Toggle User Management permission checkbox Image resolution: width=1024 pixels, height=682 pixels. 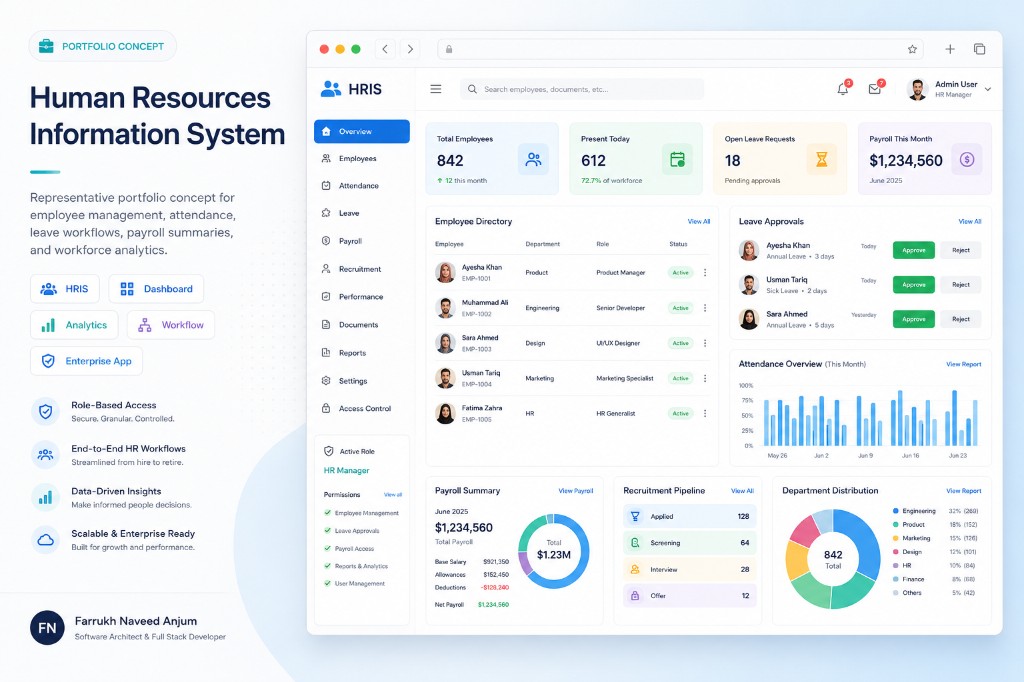tap(328, 583)
